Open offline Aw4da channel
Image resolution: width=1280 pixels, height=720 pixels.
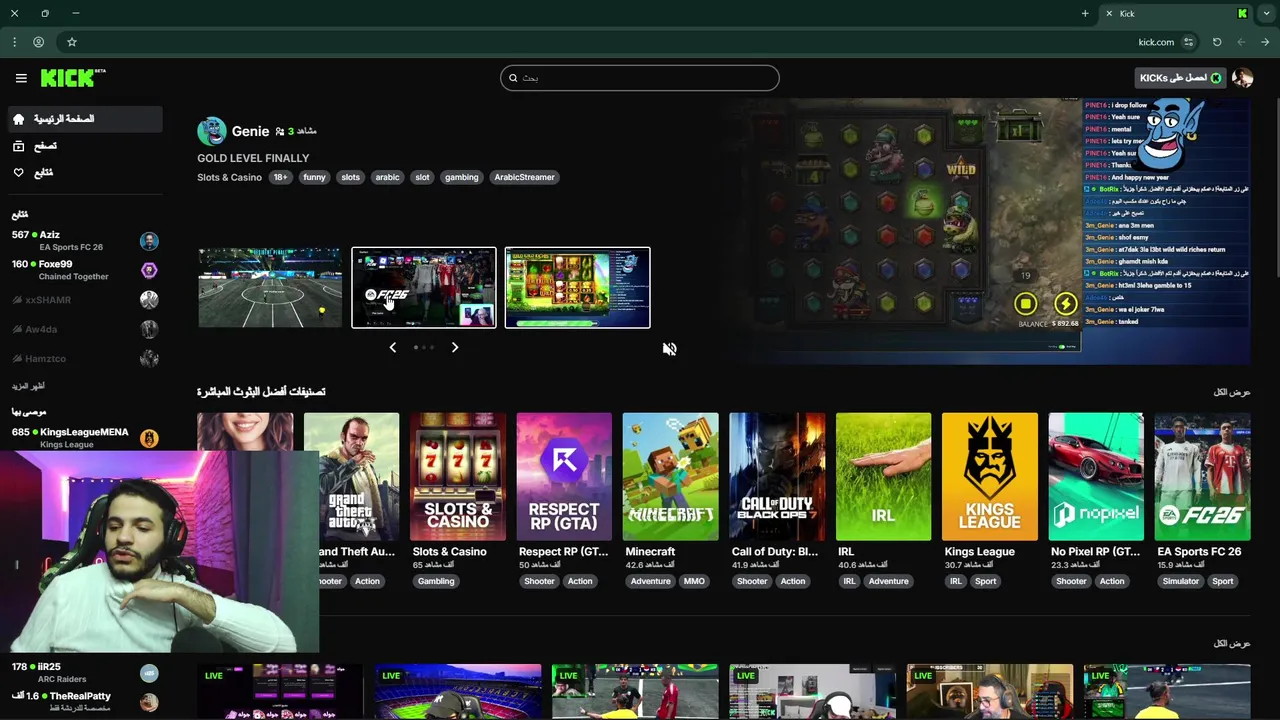tap(85, 329)
